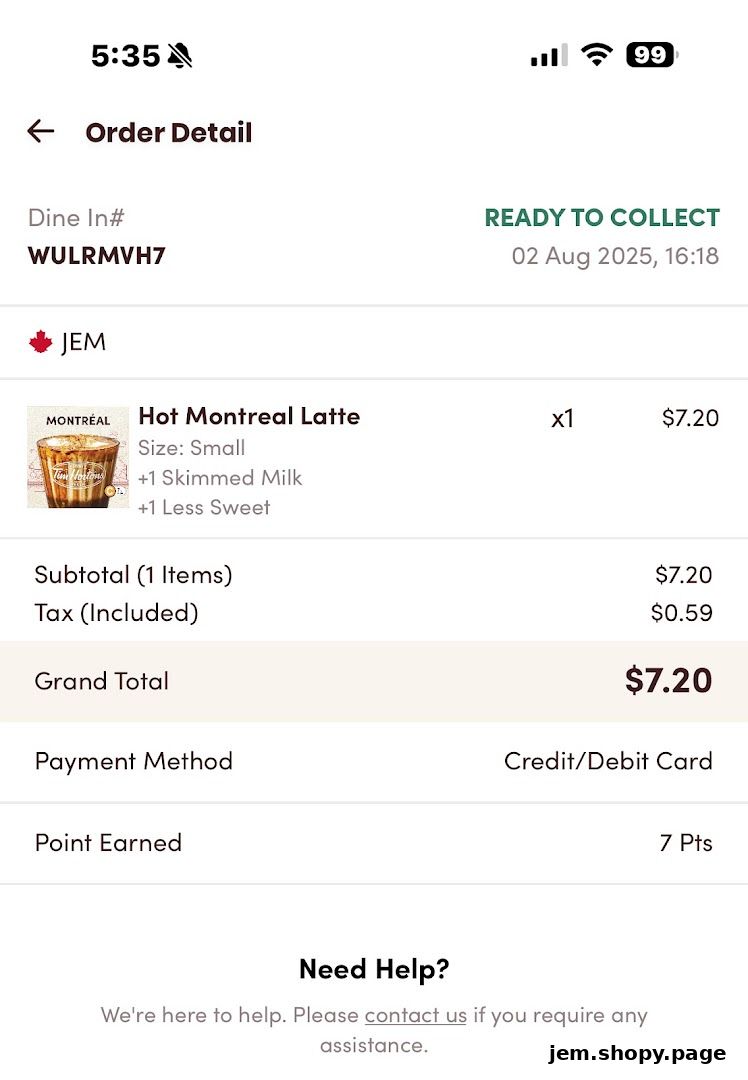Screen dimensions: 748x1080
Task: Select the READY TO COLLECT status label
Action: point(601,217)
